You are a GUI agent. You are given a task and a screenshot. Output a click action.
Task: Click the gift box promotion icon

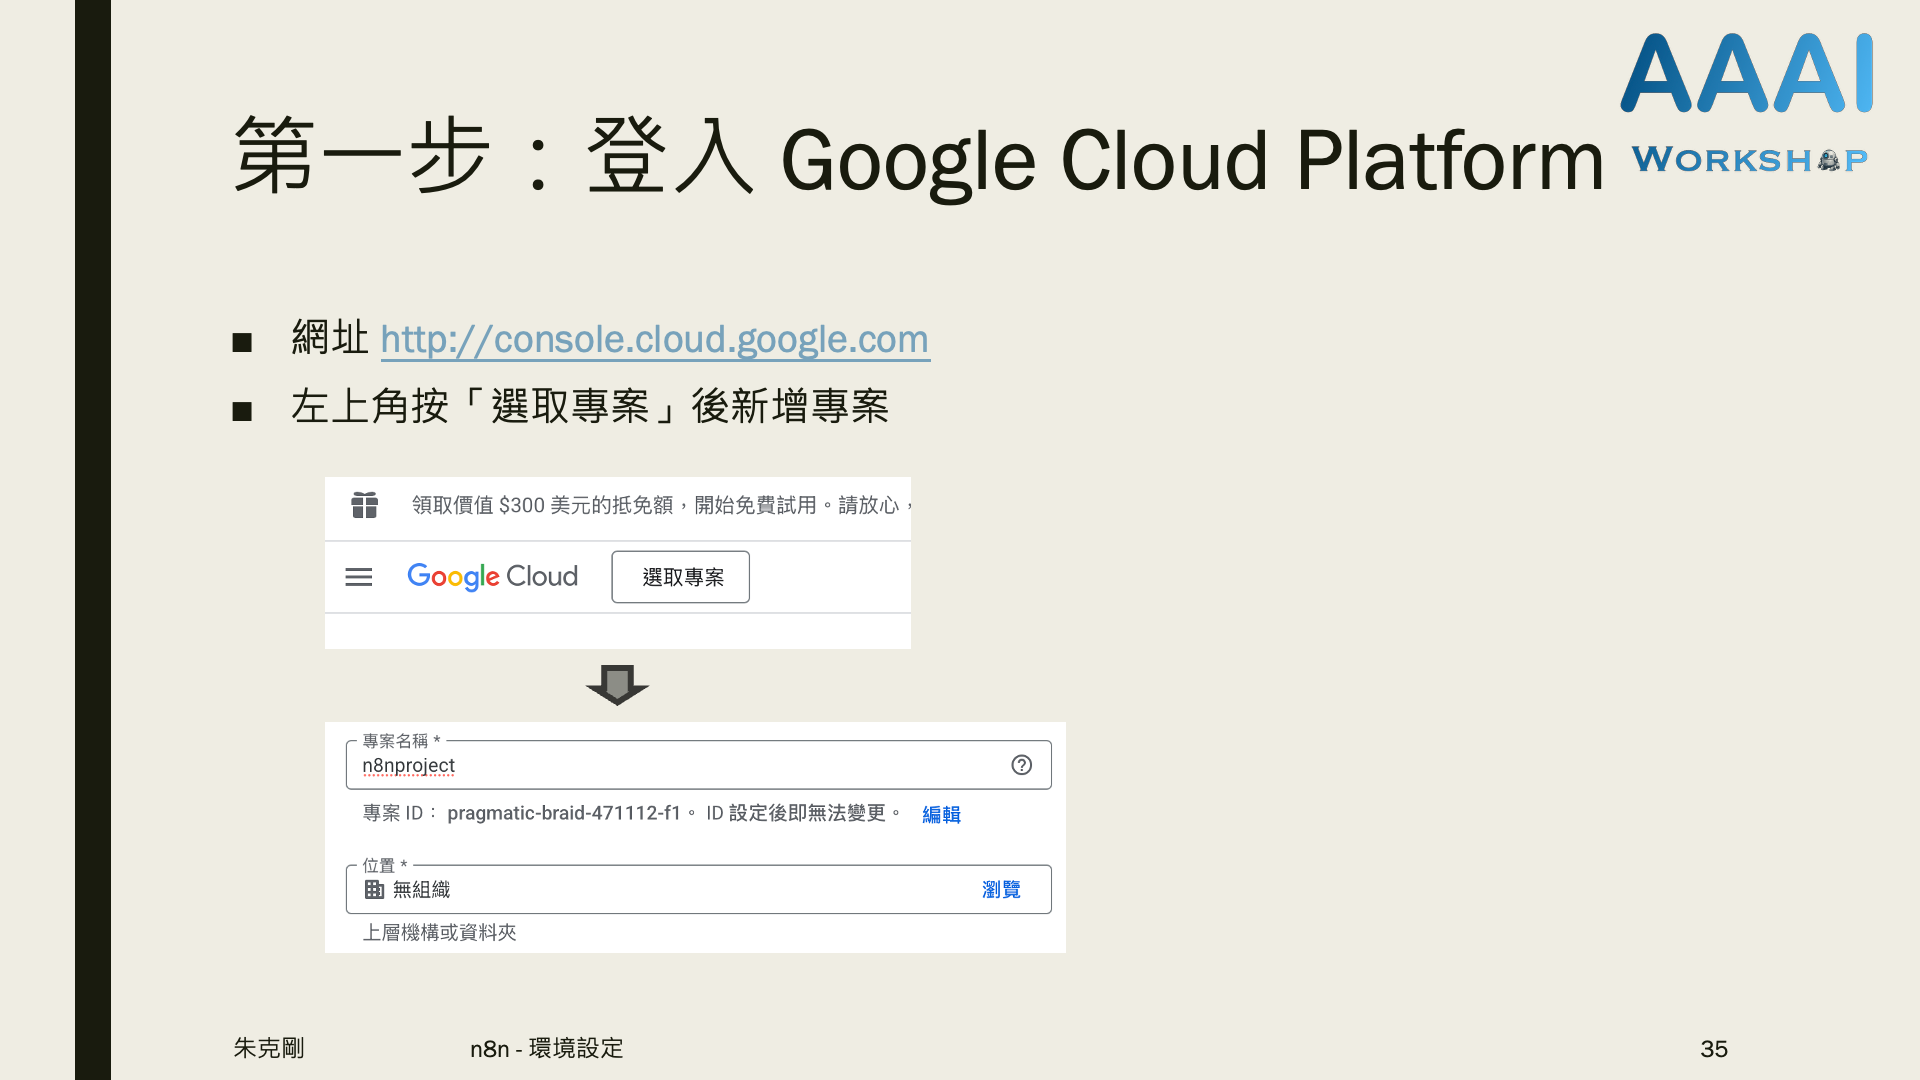[x=365, y=505]
